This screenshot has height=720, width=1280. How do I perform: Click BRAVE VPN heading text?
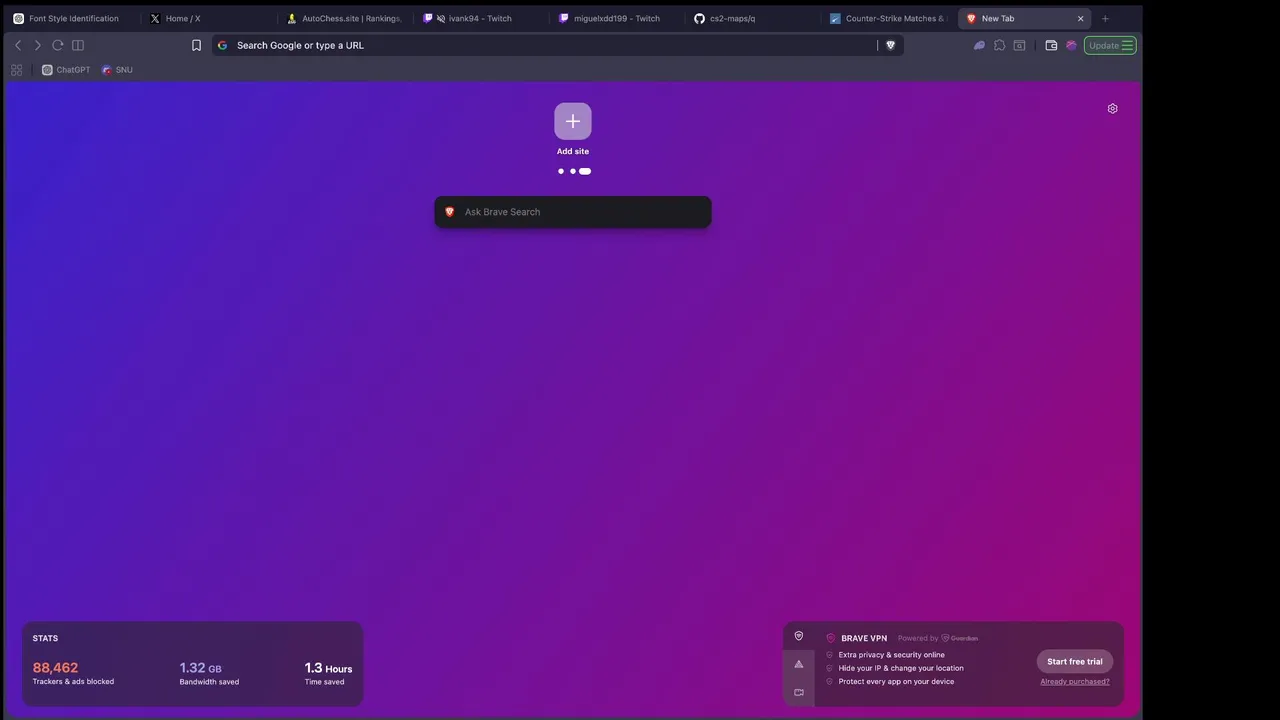[x=864, y=638]
